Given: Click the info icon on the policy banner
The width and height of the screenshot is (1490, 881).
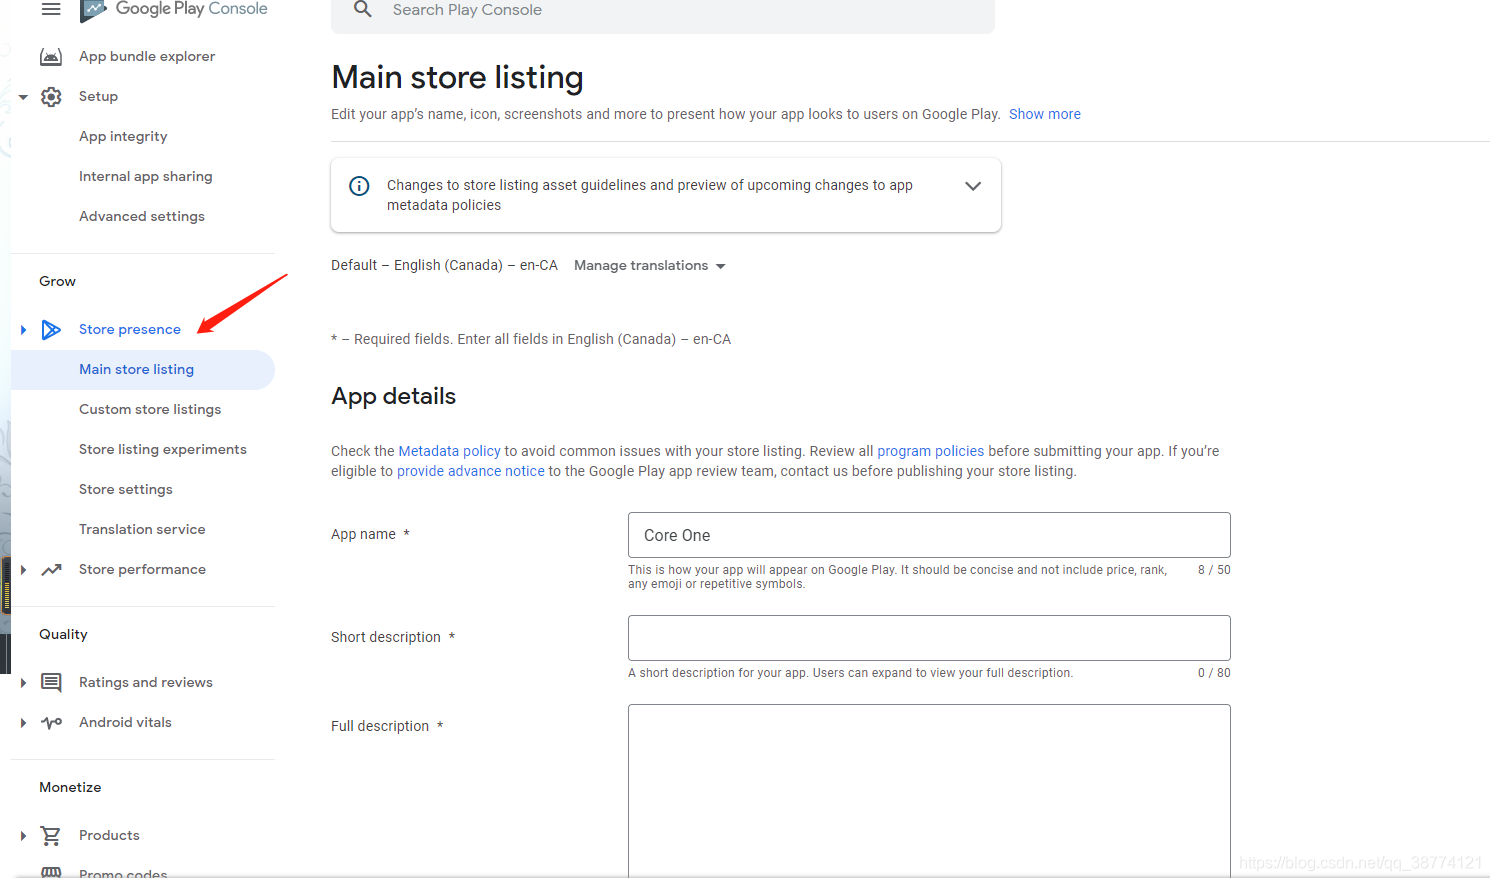Looking at the screenshot, I should click(x=358, y=186).
